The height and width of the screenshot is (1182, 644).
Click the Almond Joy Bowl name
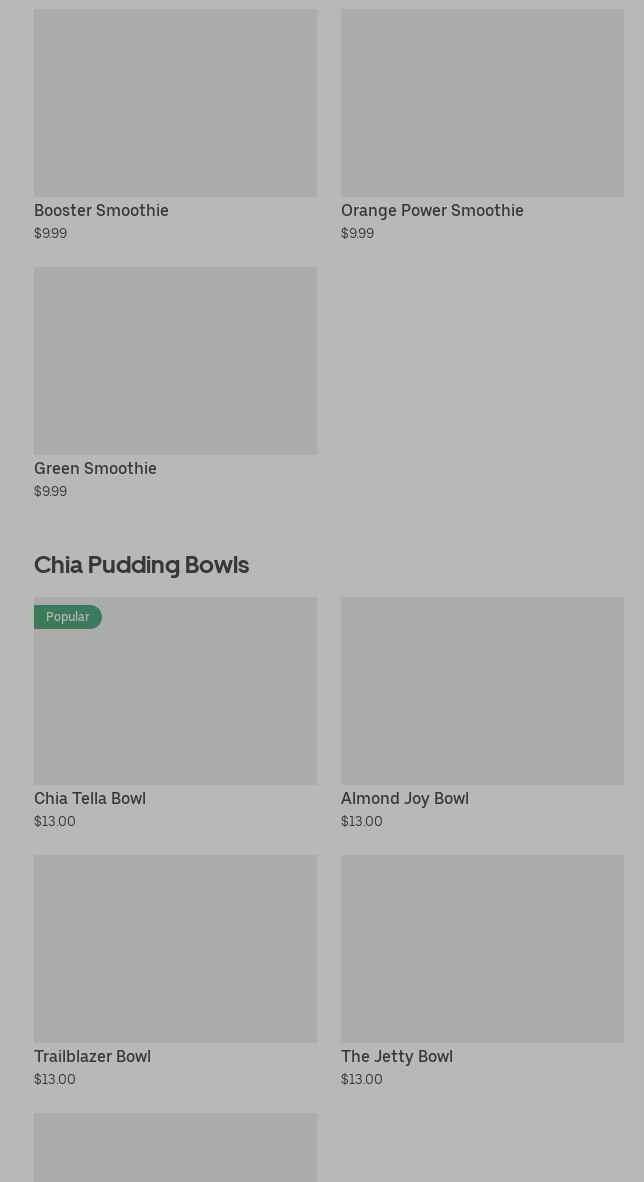point(405,799)
